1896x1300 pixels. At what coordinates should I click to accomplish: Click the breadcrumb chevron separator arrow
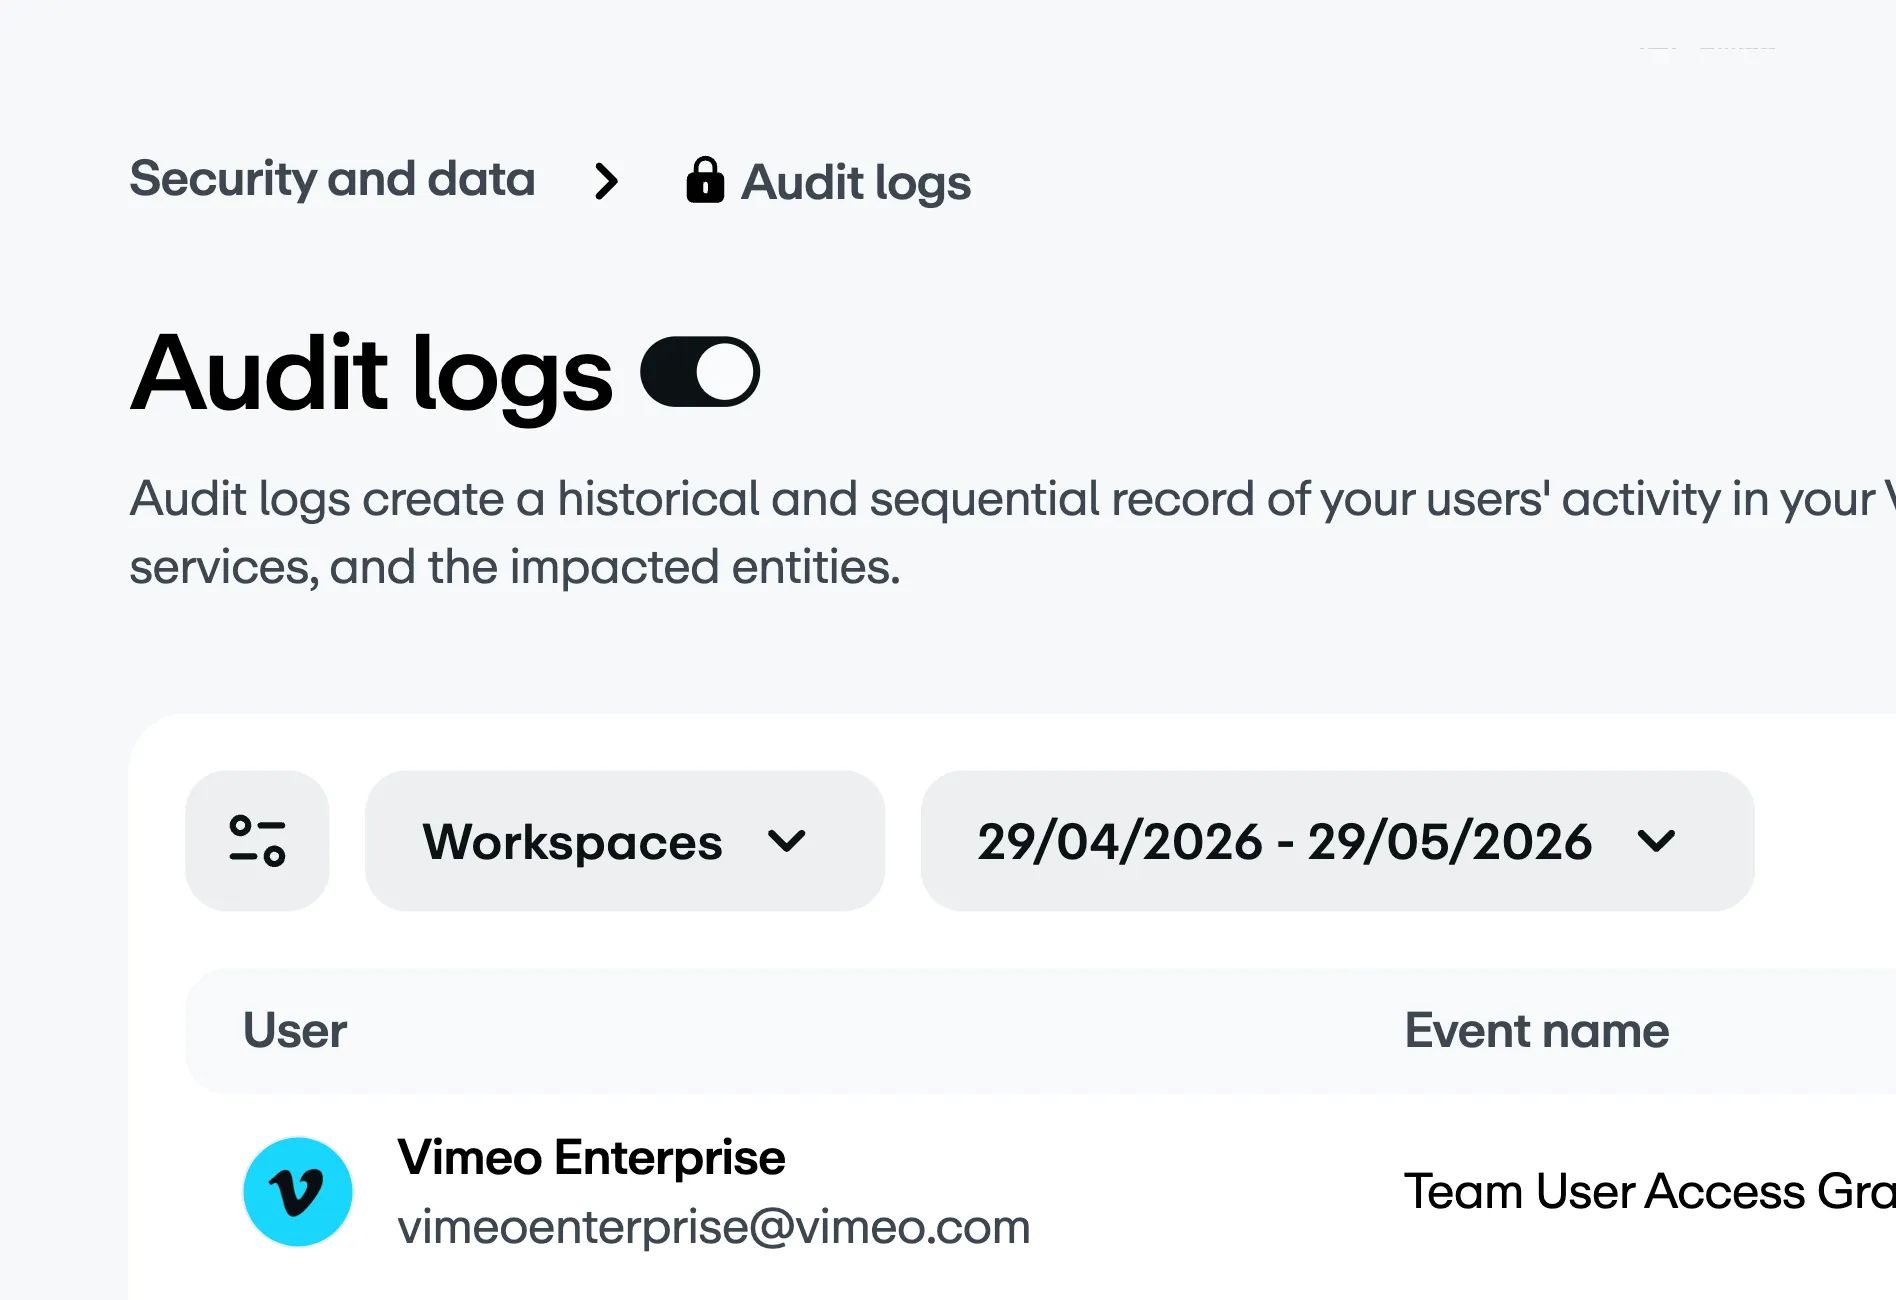[x=606, y=181]
